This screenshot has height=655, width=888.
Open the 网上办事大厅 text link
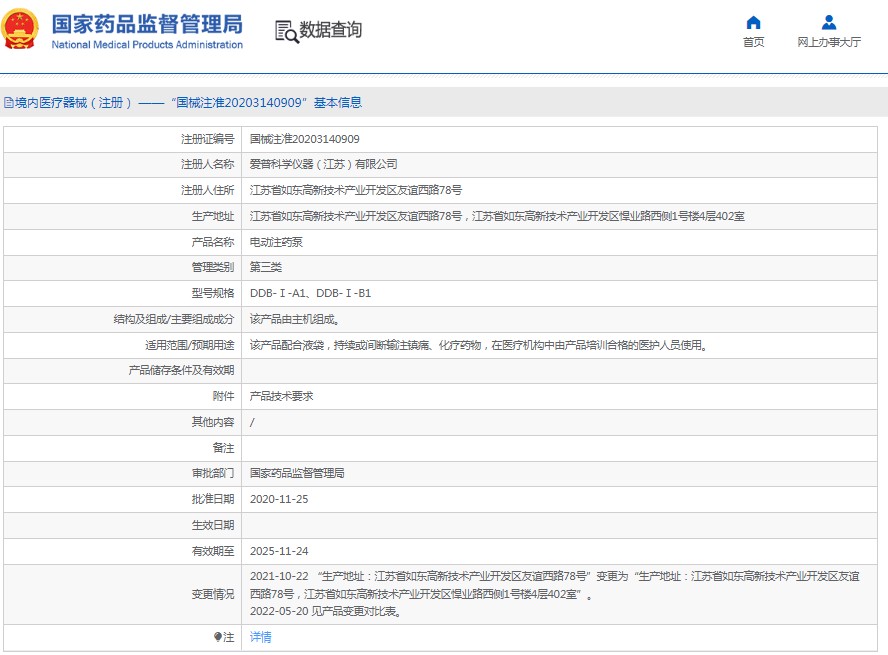pos(828,42)
